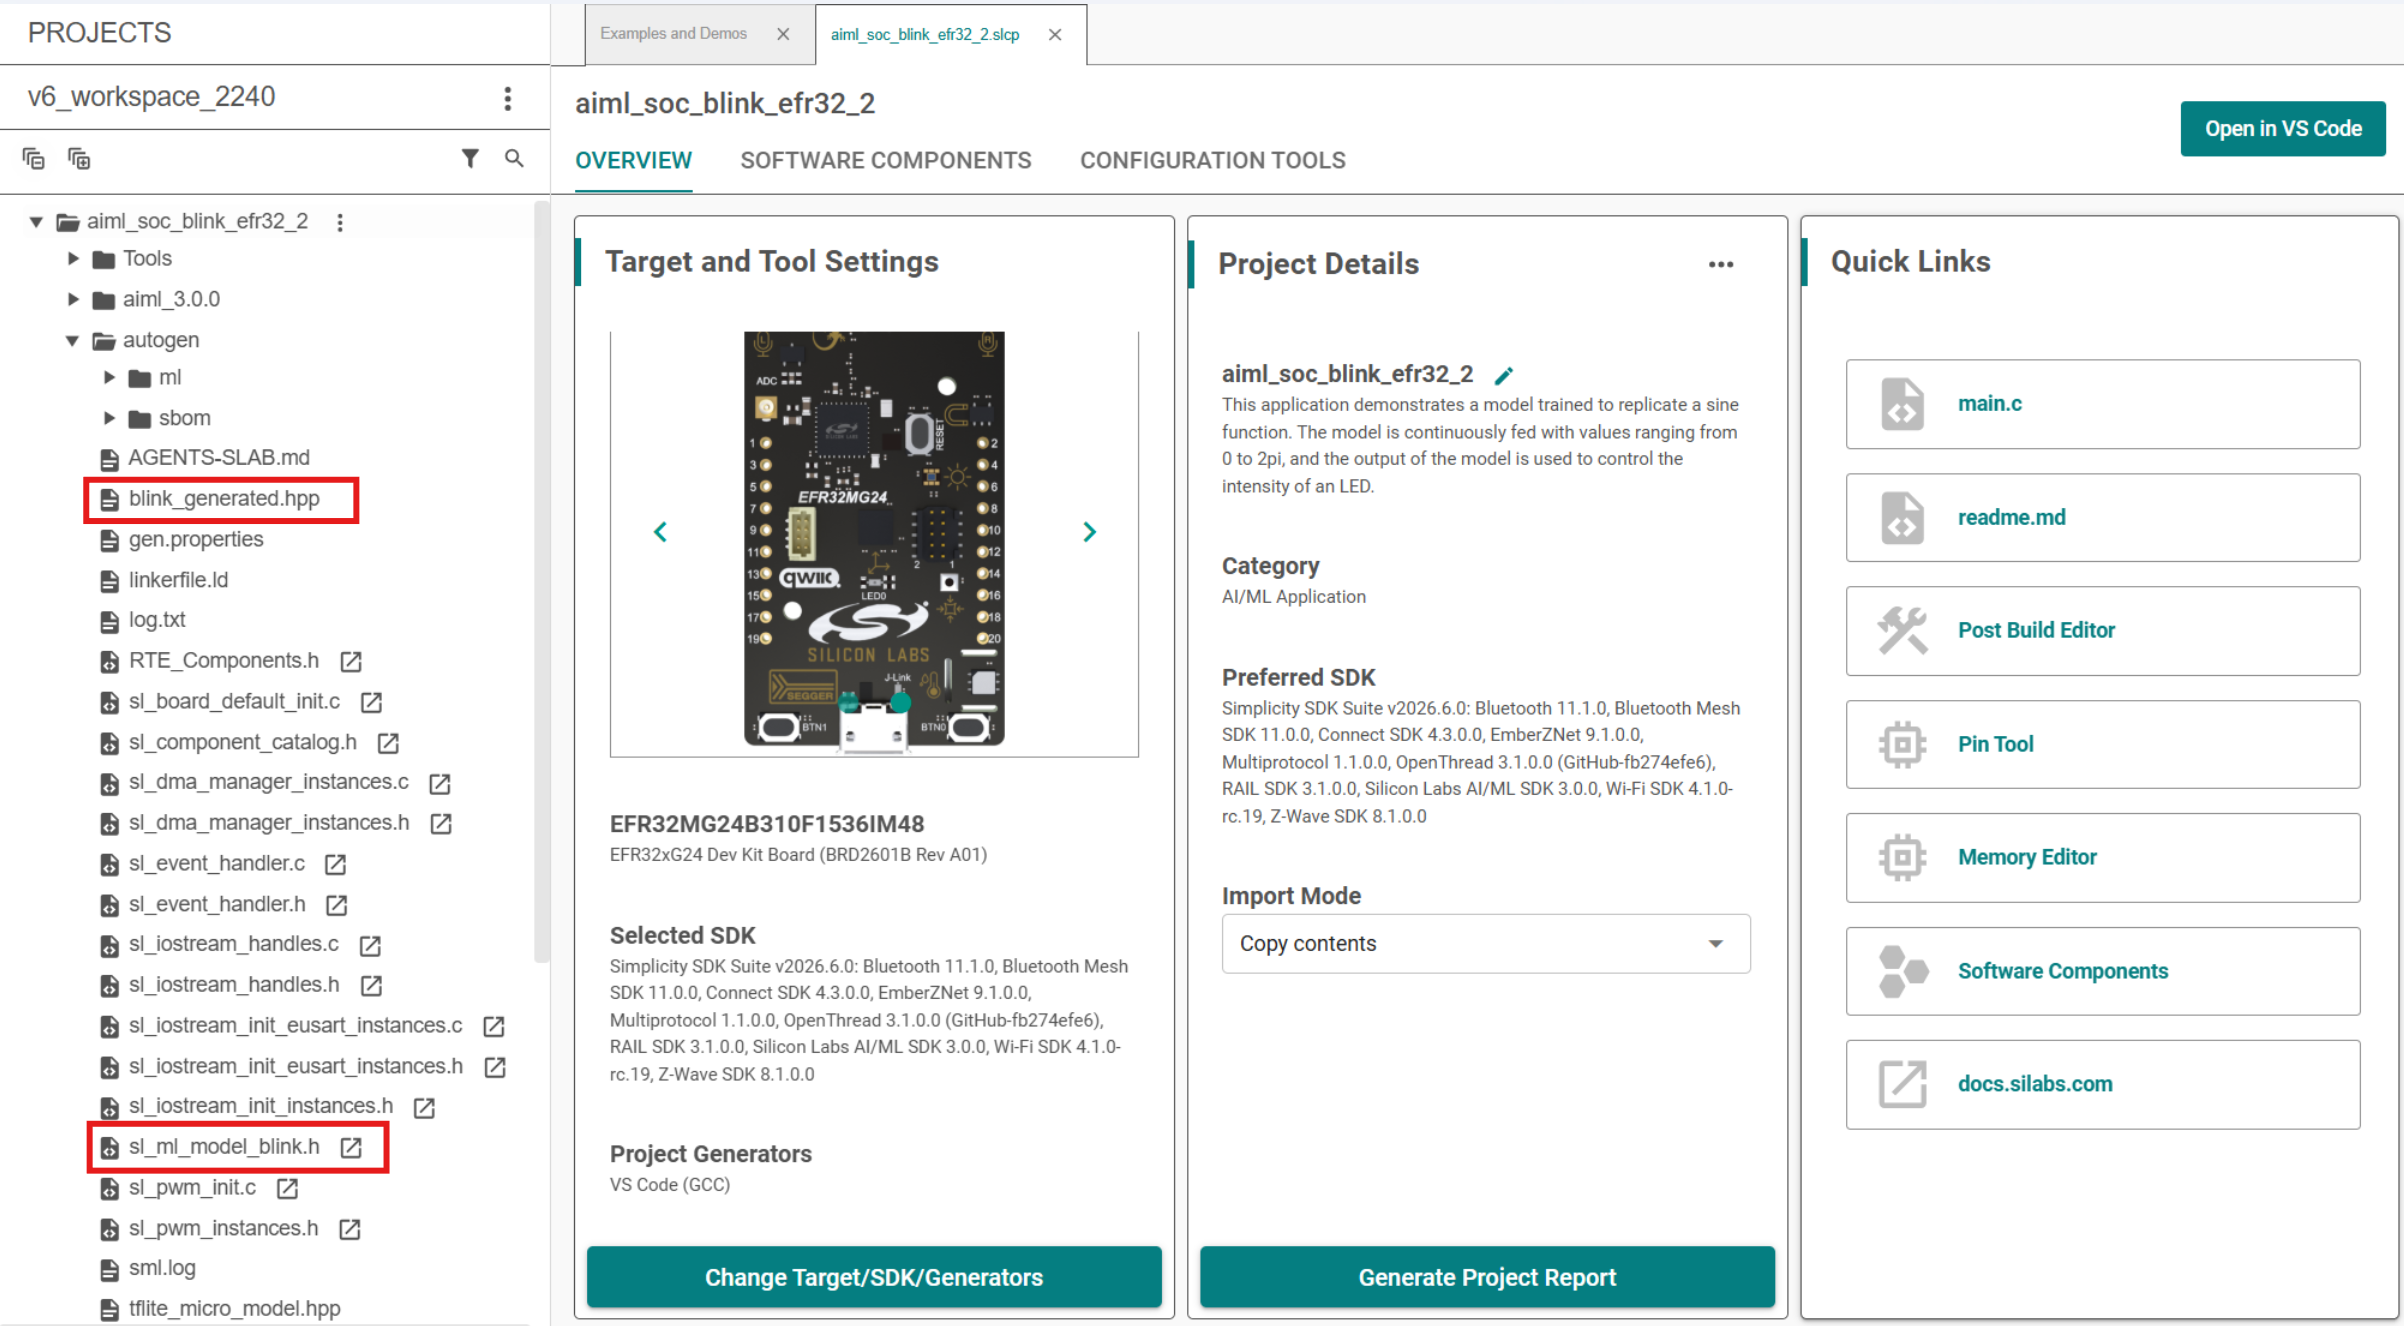The image size is (2404, 1326).
Task: Click the Open in VS Code button
Action: [x=2283, y=129]
